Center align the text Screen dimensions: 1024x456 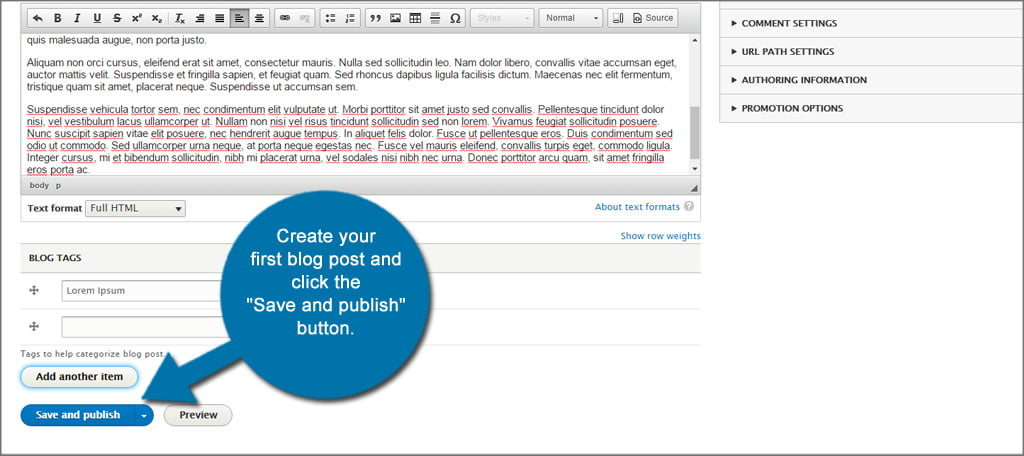[x=259, y=18]
